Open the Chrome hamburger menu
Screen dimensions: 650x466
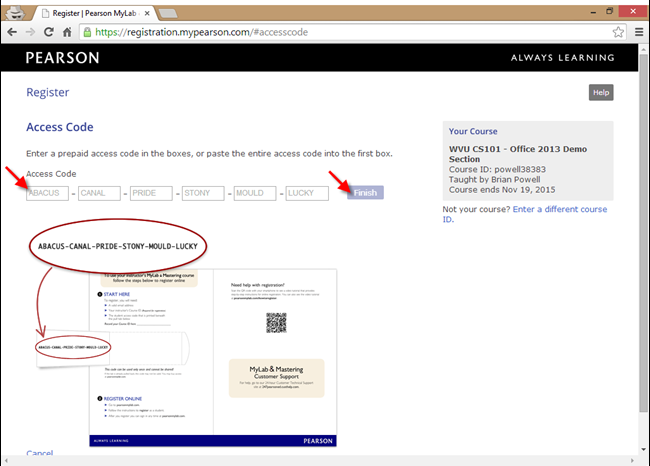coord(639,32)
